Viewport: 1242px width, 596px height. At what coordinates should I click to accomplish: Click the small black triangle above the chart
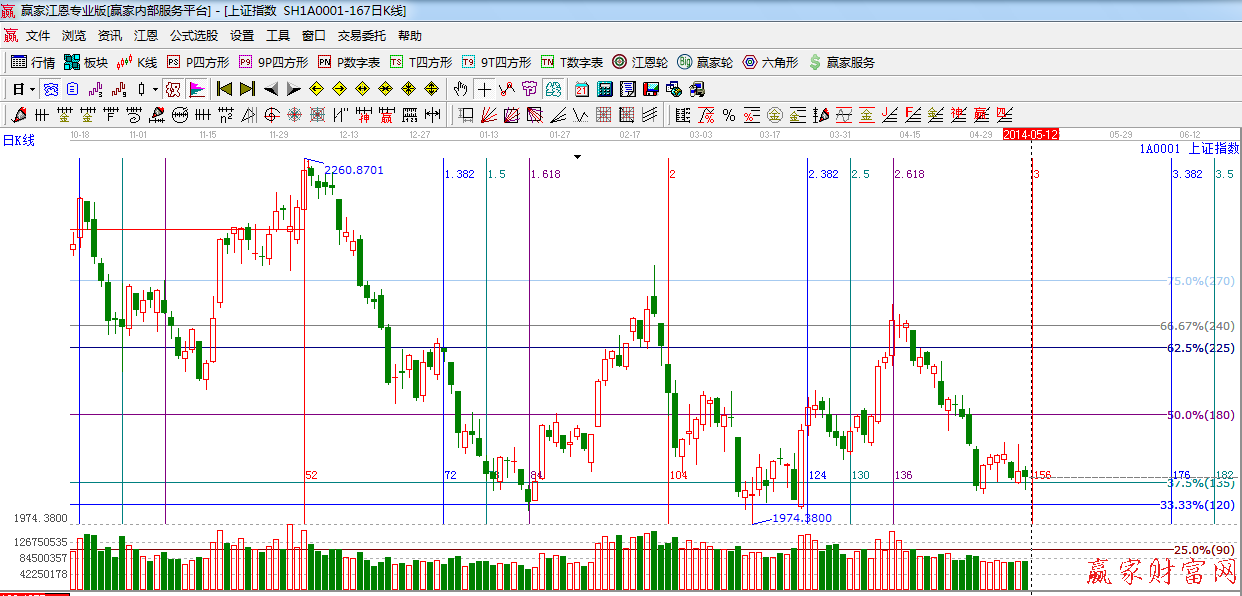click(577, 157)
